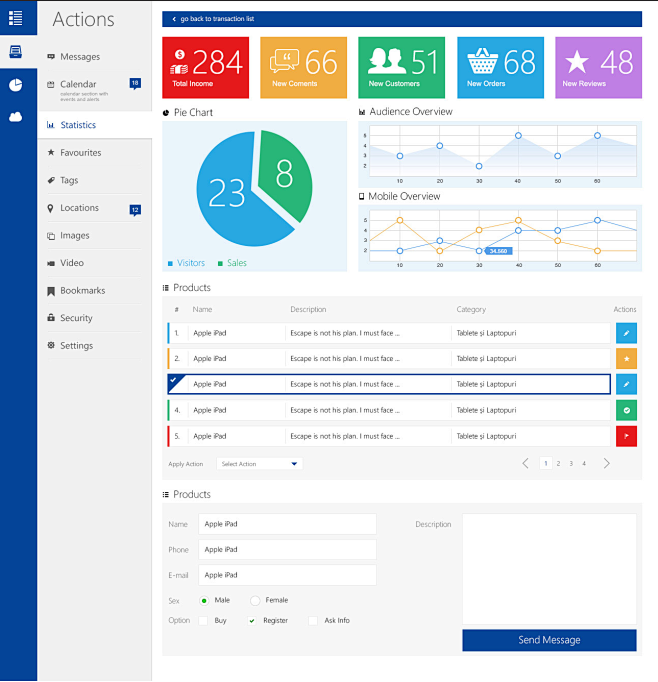Image resolution: width=658 pixels, height=682 pixels.
Task: Click the E-mail input field
Action: pos(287,575)
